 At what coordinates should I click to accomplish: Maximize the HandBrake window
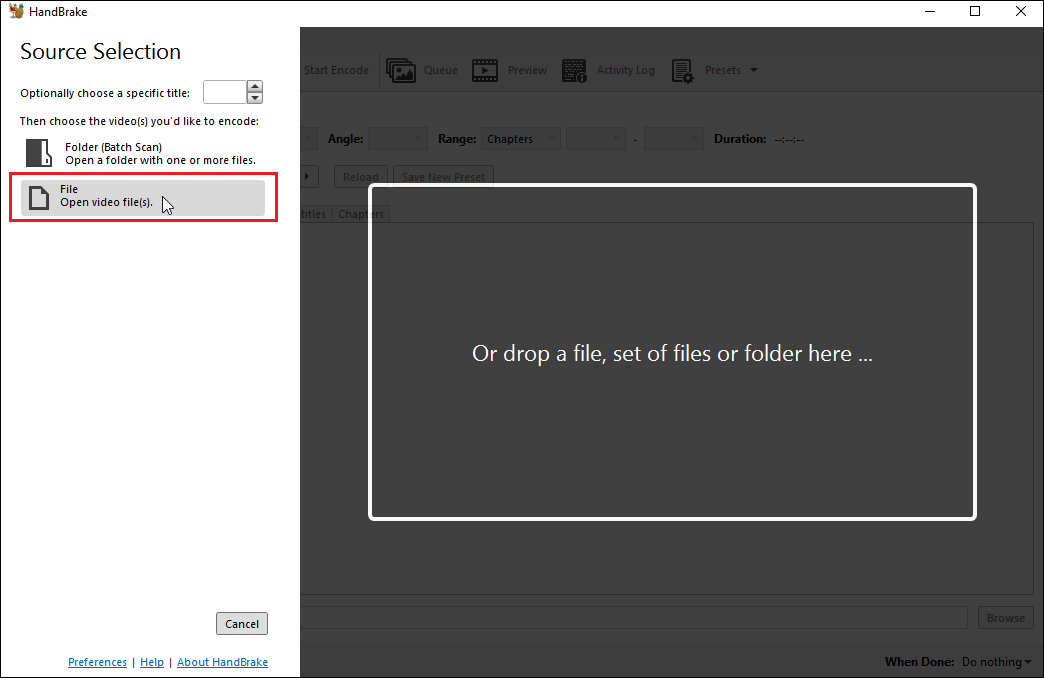click(975, 11)
